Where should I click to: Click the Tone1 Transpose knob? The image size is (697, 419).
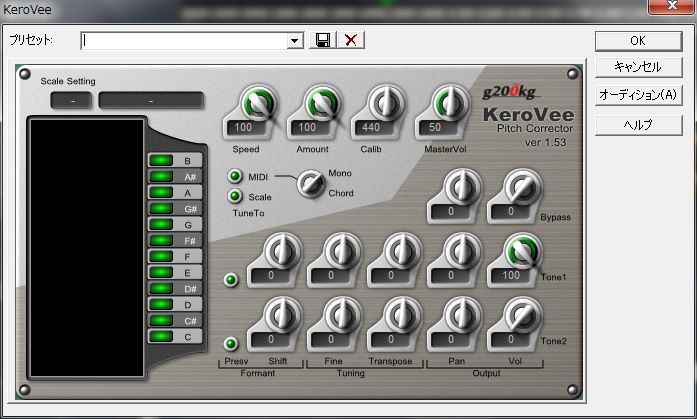403,252
